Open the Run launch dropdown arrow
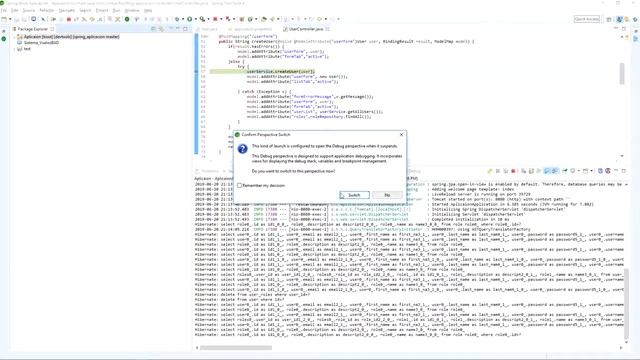Screen dimensions: 640x360 [x=196, y=19]
